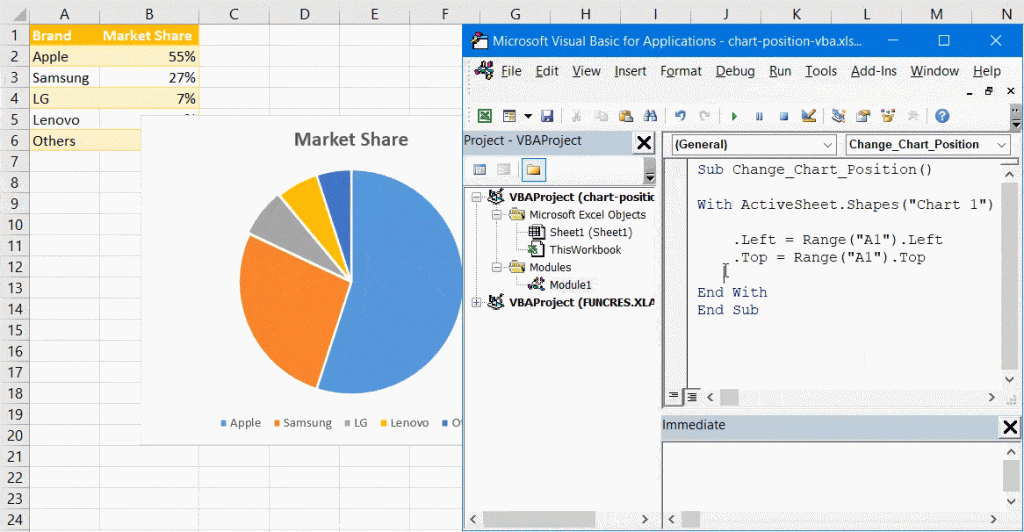
Task: Run the macro with the green play icon
Action: click(x=734, y=116)
